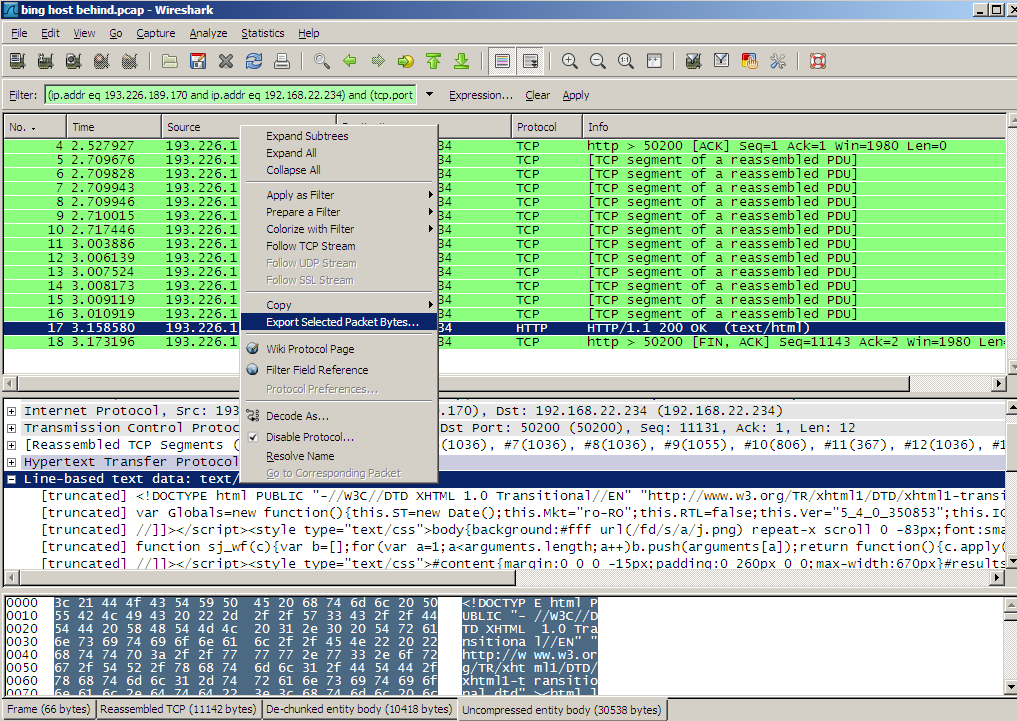Click the Zoom in toolbar icon

[x=570, y=61]
